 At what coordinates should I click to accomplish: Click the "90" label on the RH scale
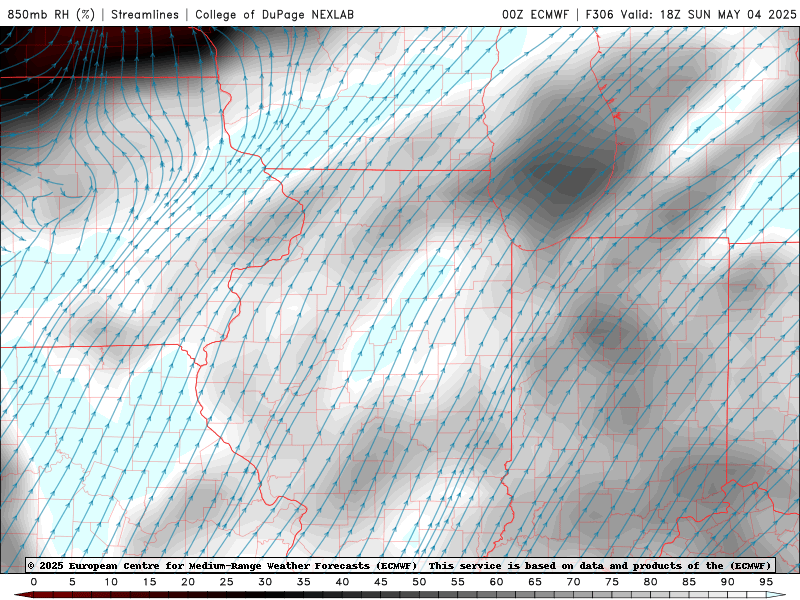tap(728, 582)
